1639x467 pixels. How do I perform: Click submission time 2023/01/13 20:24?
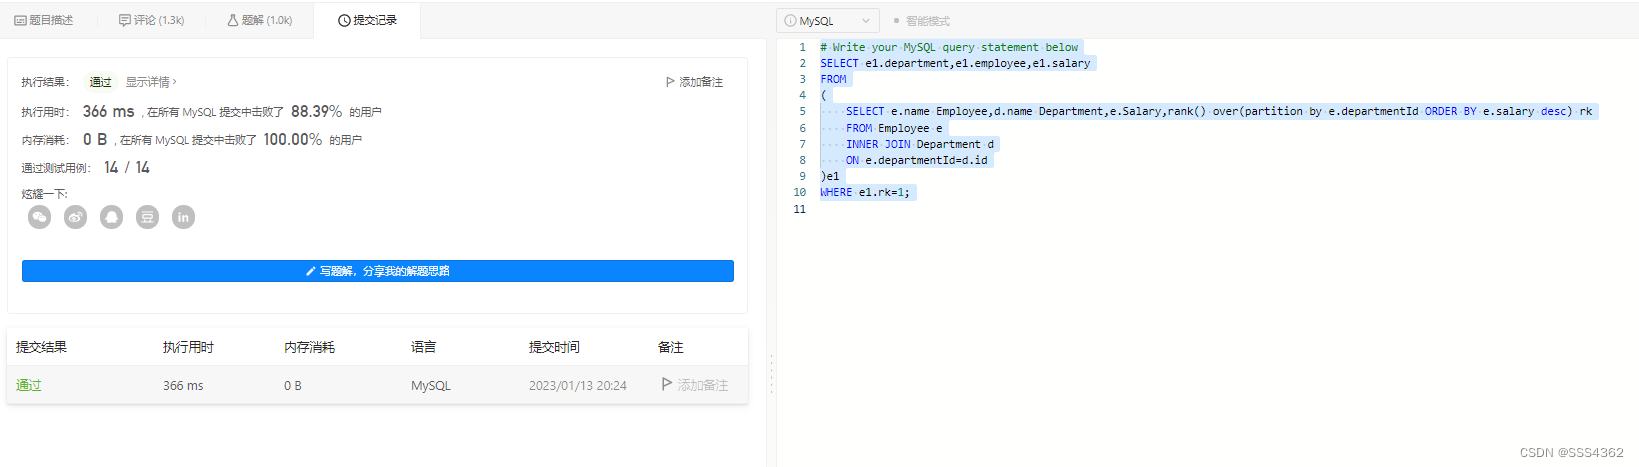click(578, 385)
